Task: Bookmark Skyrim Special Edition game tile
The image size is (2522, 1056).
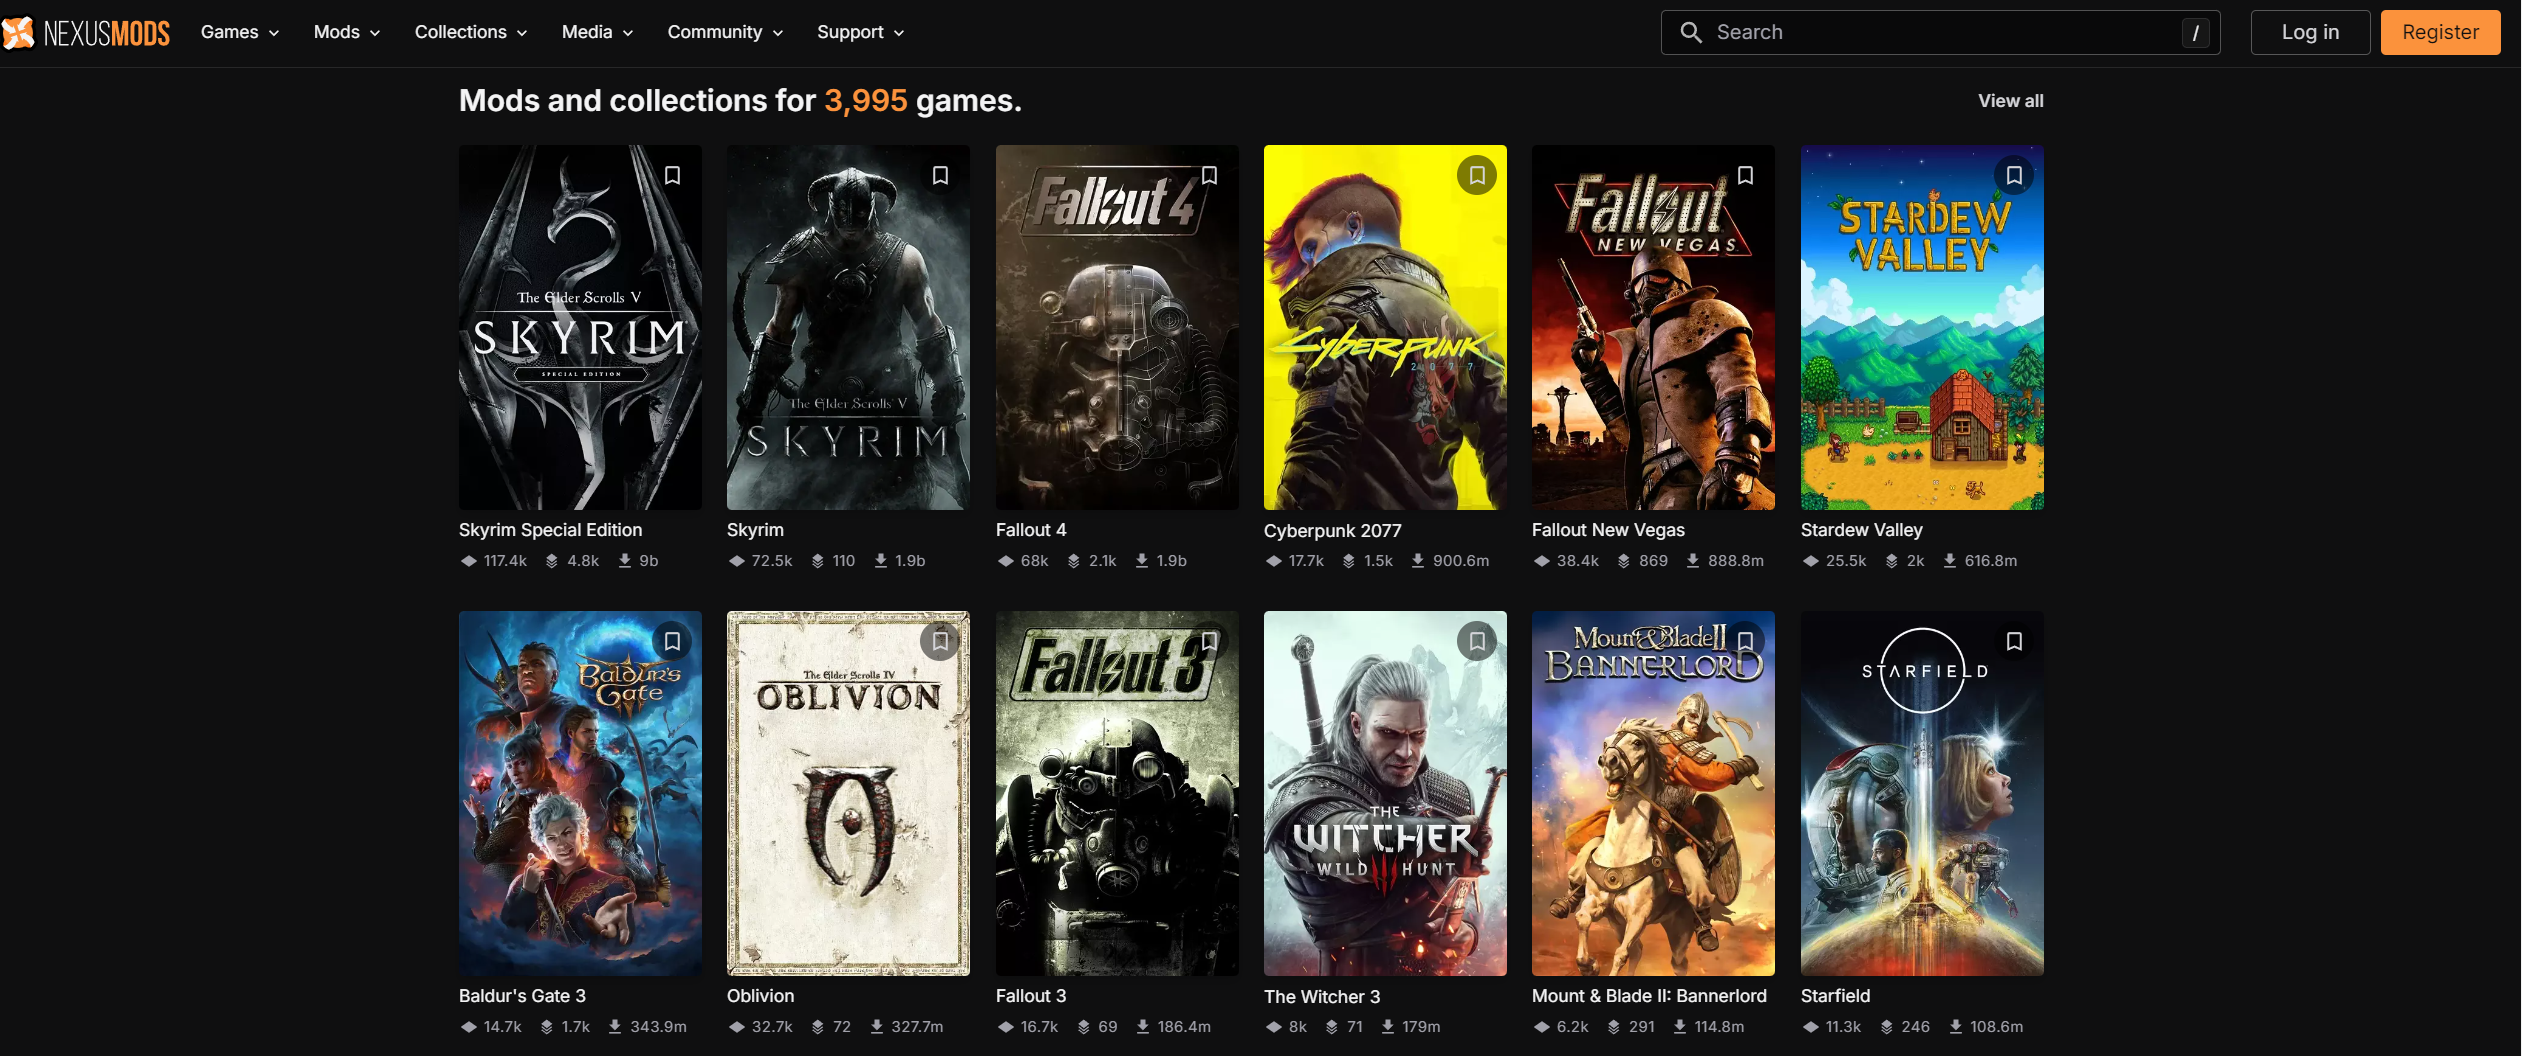Action: [672, 176]
